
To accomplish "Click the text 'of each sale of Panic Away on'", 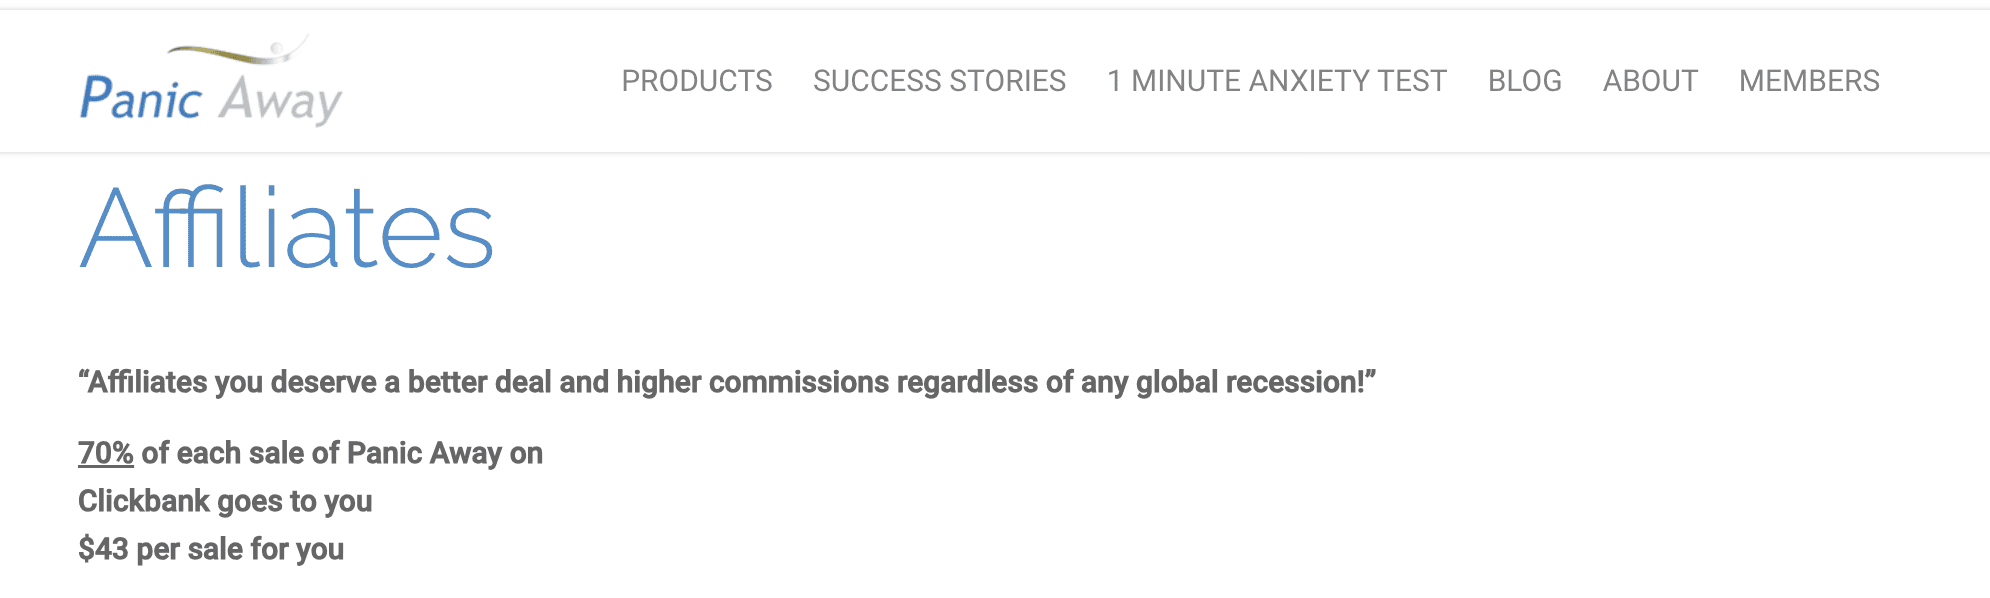I will pyautogui.click(x=342, y=453).
